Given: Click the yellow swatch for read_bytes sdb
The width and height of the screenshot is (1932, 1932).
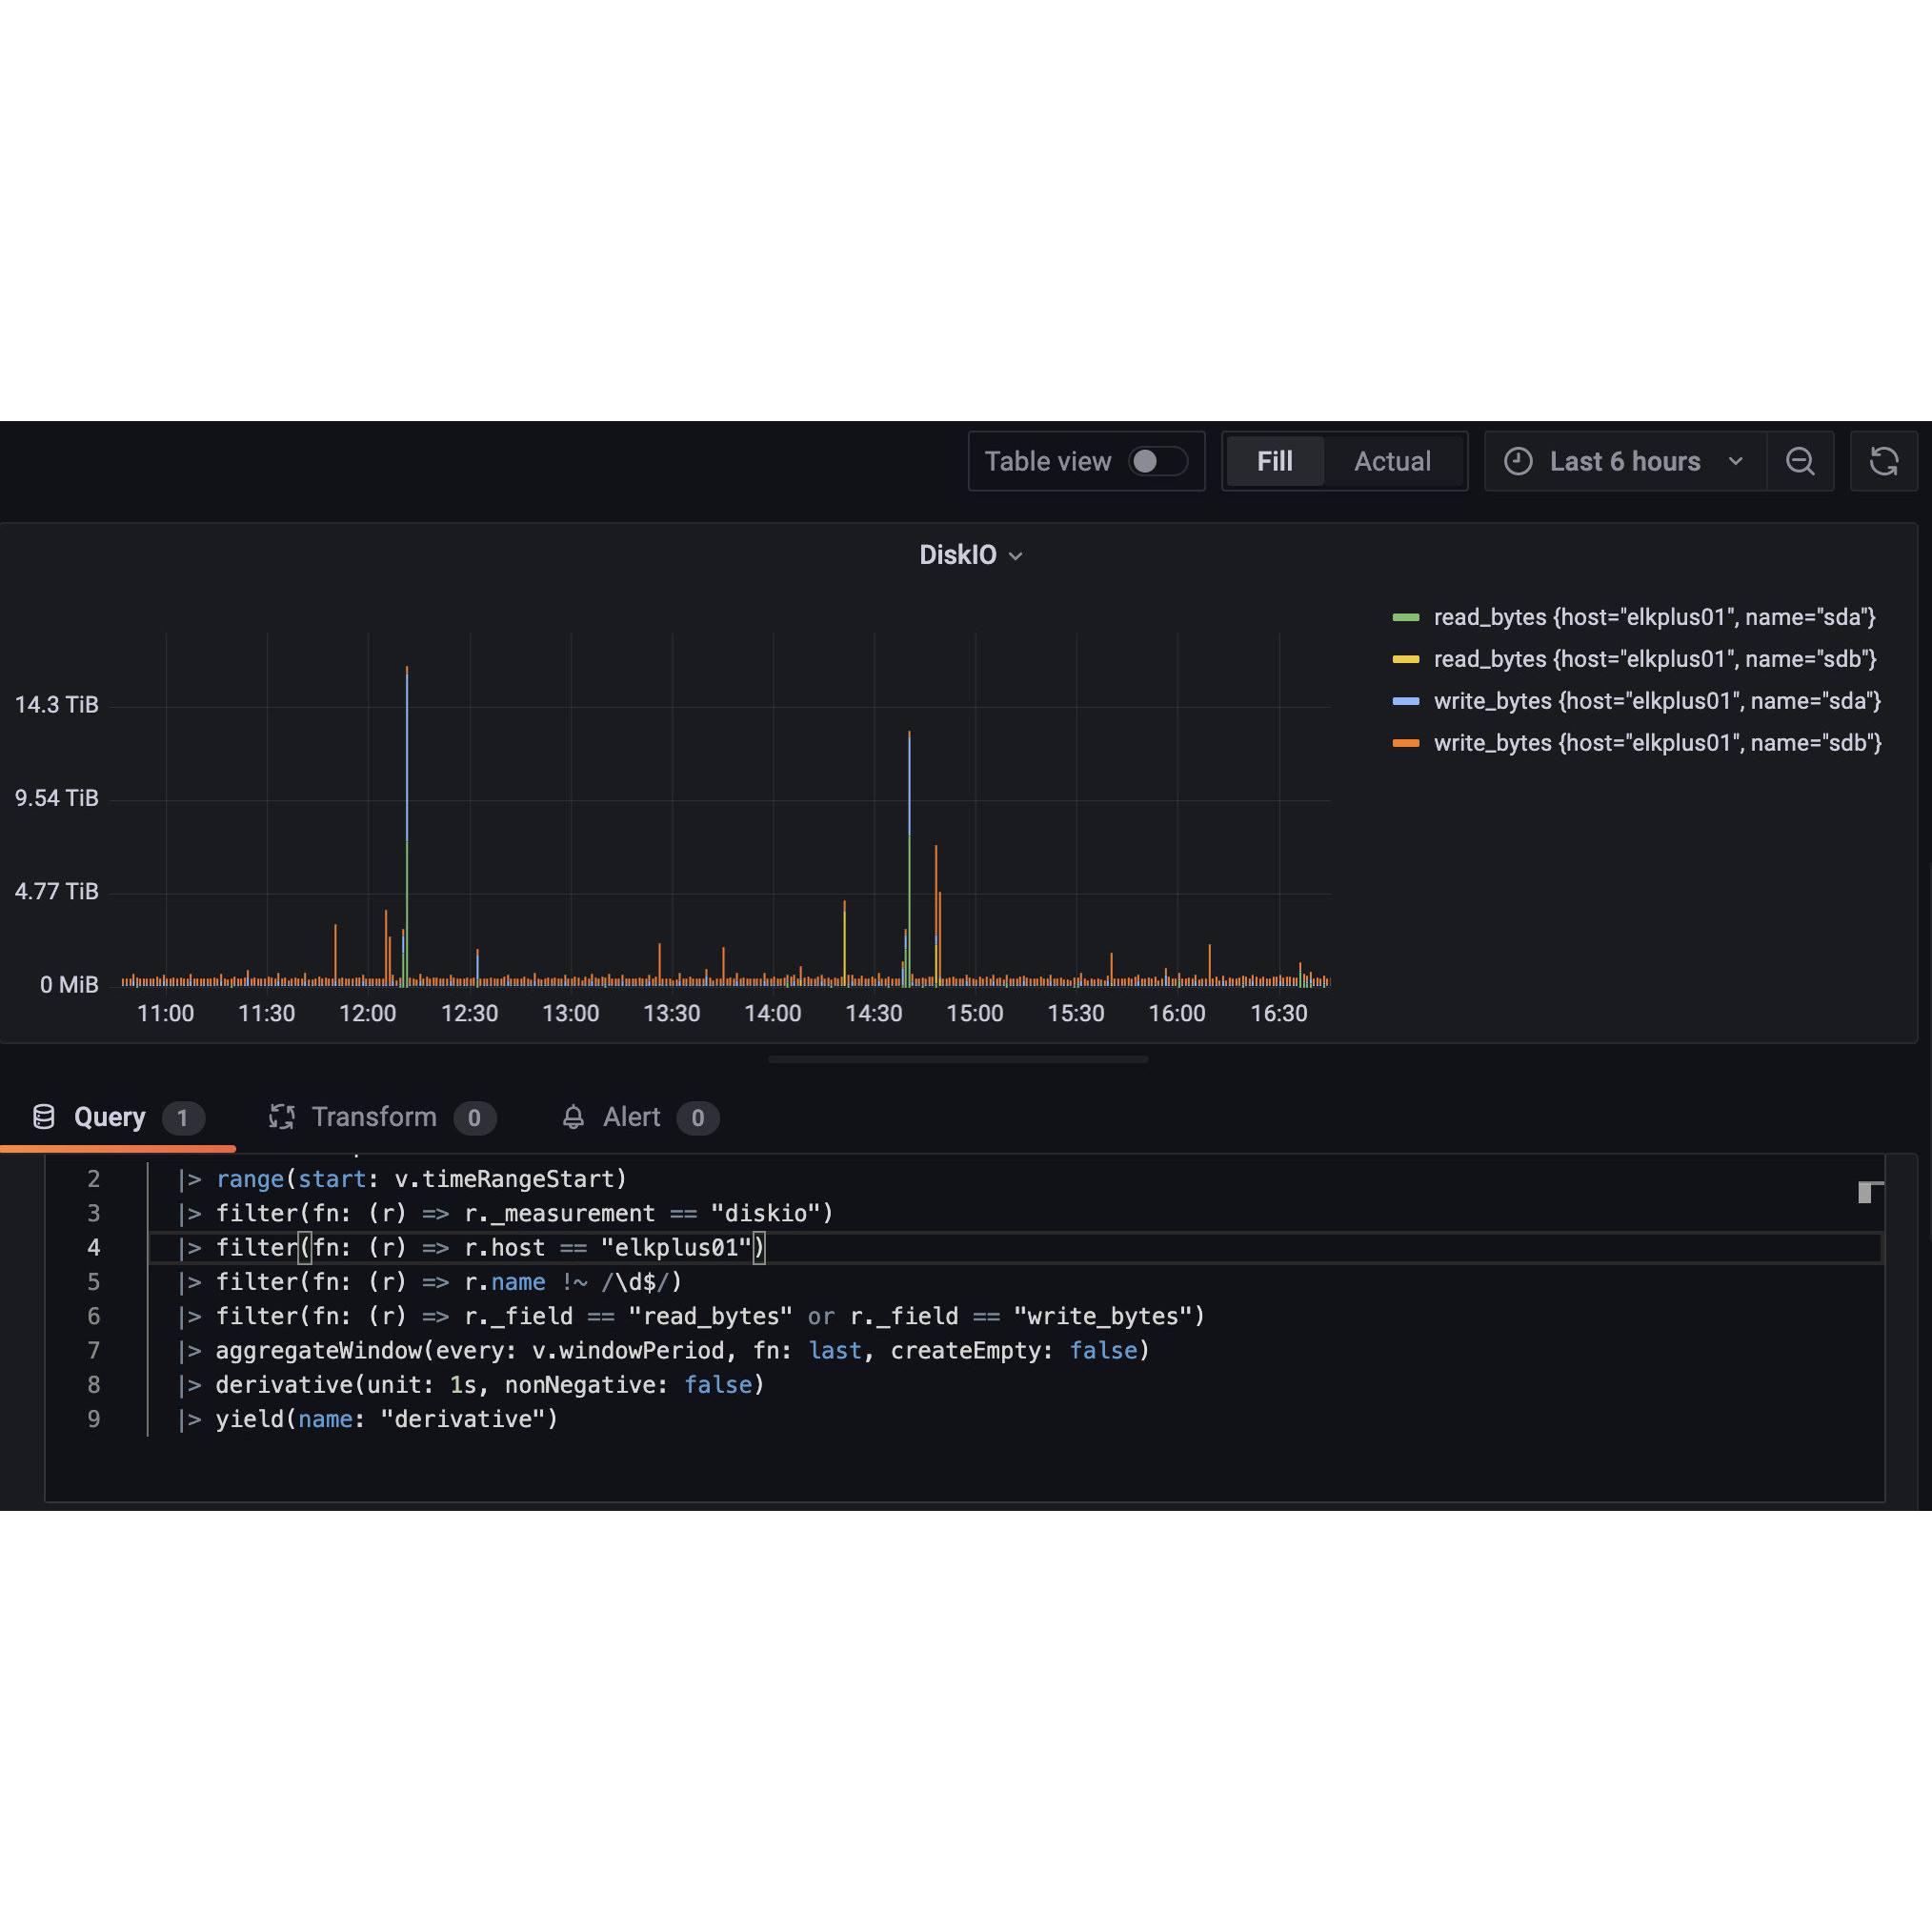Looking at the screenshot, I should tap(1404, 659).
